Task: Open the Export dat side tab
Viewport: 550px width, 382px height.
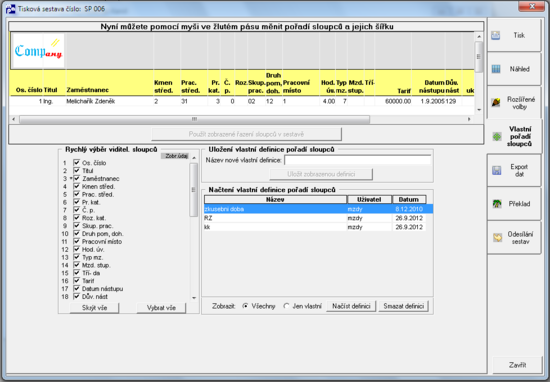Action: (x=514, y=170)
